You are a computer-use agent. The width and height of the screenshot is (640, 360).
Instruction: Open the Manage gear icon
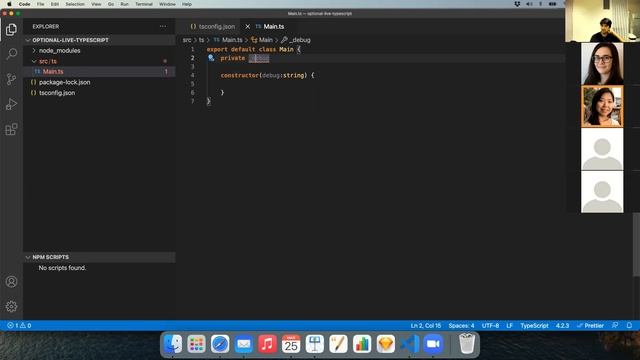tap(11, 307)
